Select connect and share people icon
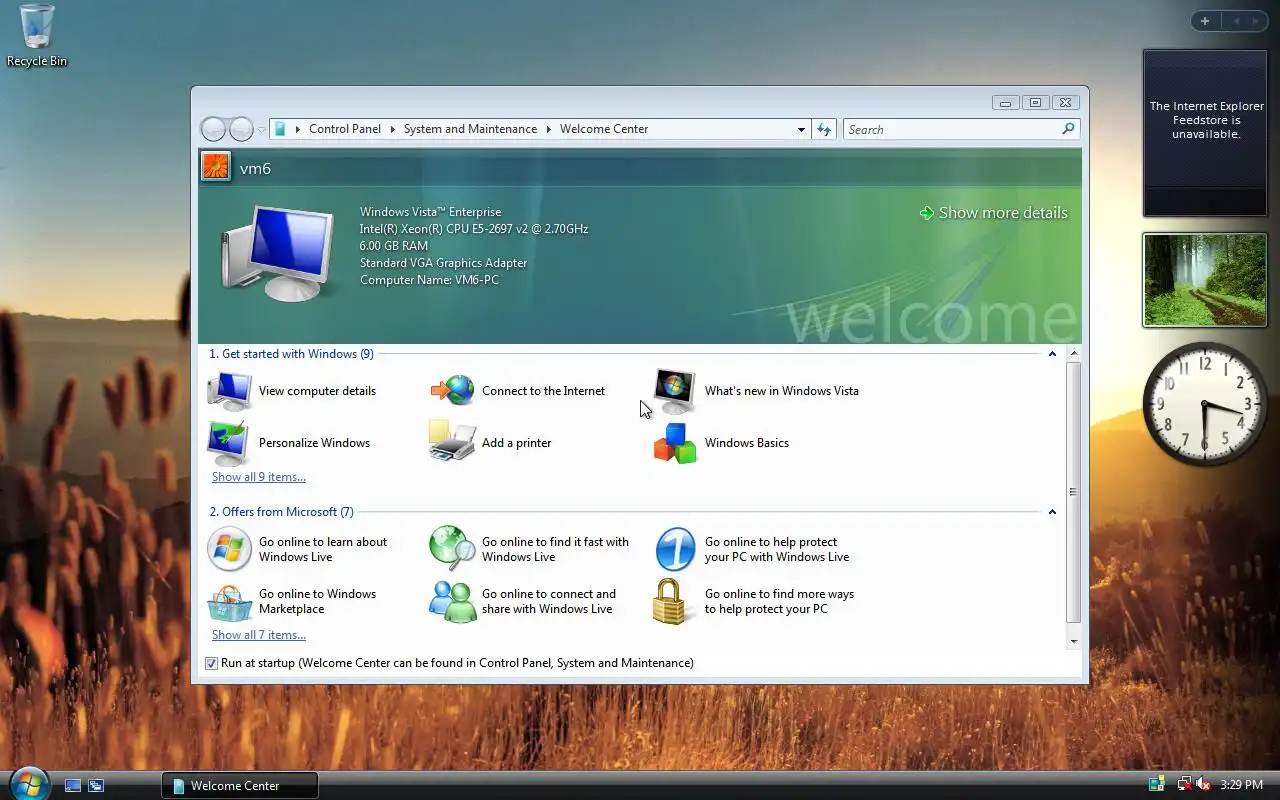Image resolution: width=1280 pixels, height=800 pixels. click(453, 601)
